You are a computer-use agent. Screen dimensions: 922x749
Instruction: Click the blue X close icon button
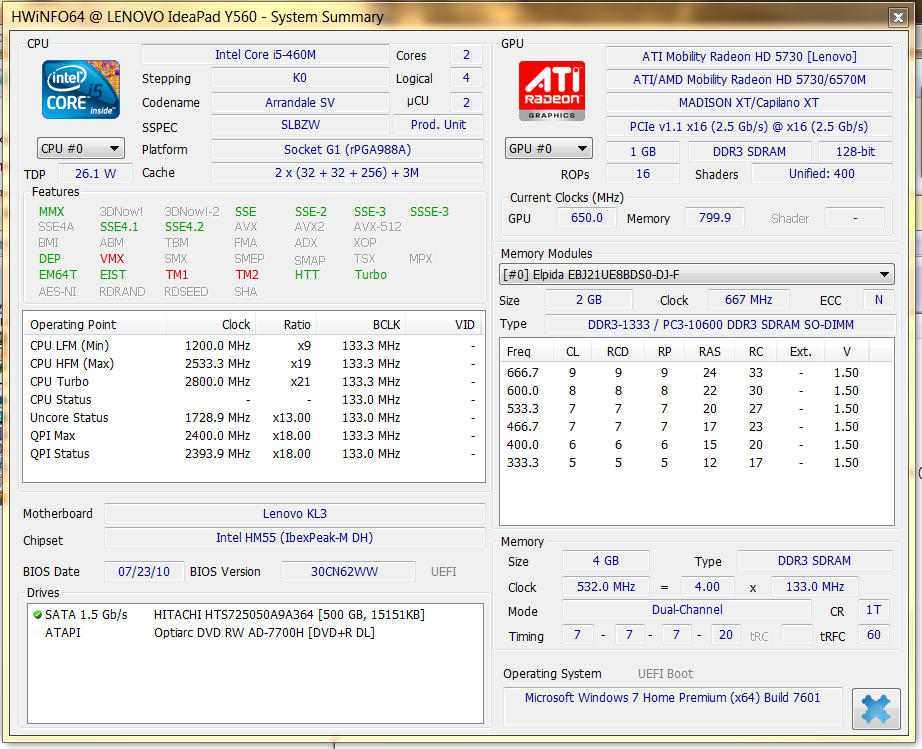tap(876, 708)
